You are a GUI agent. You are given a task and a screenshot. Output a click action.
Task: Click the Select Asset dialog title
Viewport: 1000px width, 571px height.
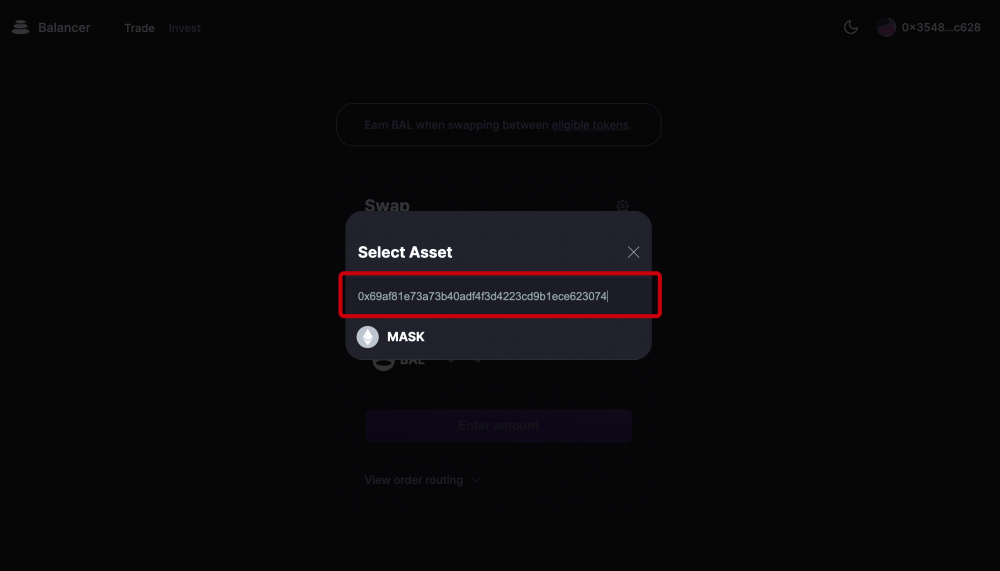(405, 252)
